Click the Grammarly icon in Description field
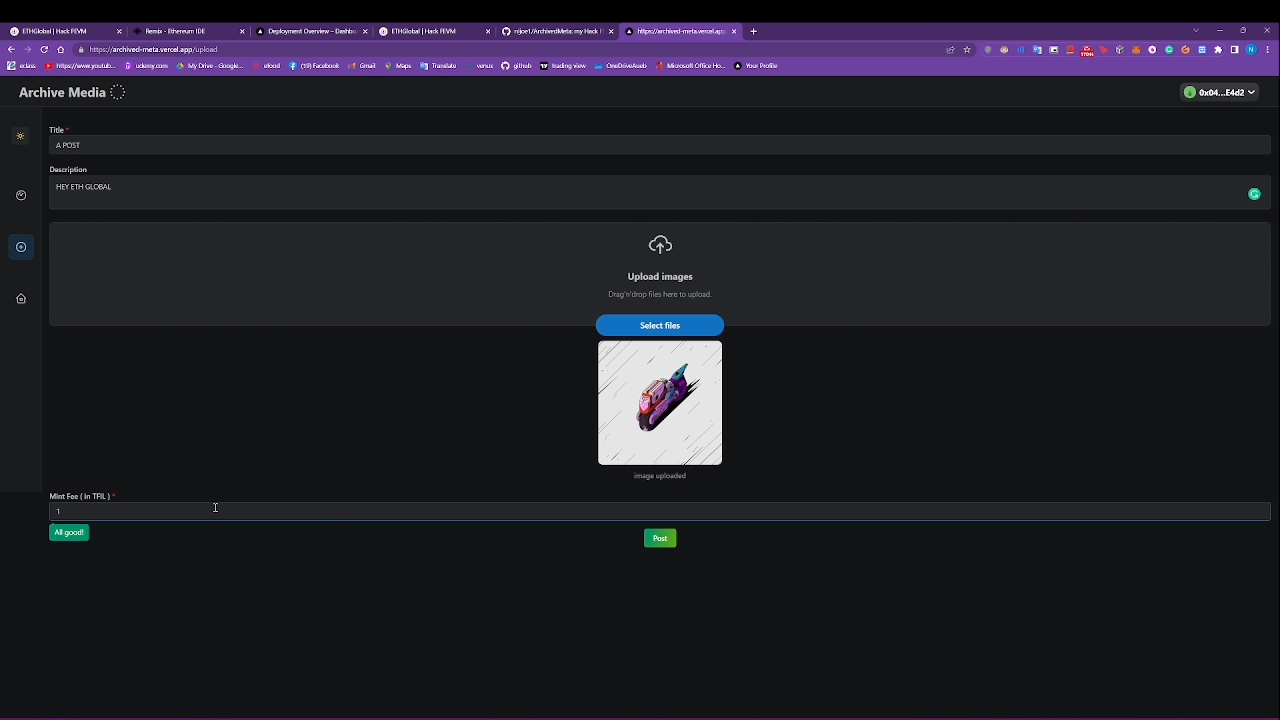The width and height of the screenshot is (1280, 720). pyautogui.click(x=1254, y=194)
